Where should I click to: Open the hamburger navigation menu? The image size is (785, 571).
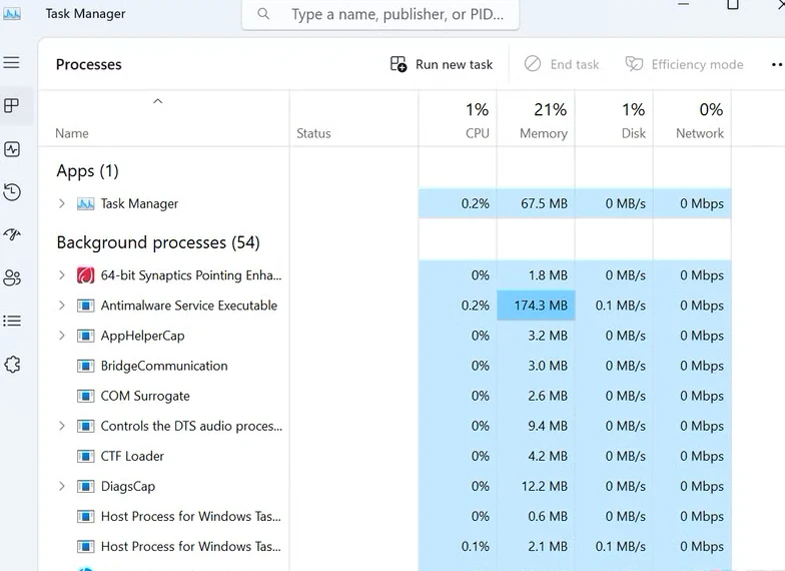[12, 62]
